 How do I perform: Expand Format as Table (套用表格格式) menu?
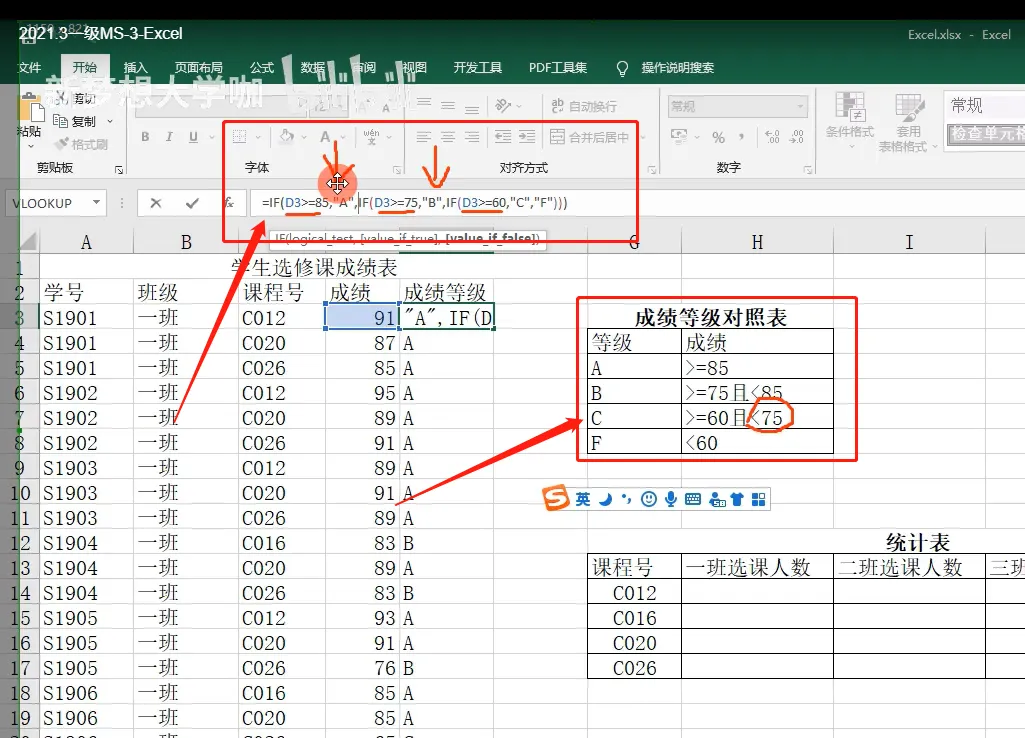[x=907, y=122]
